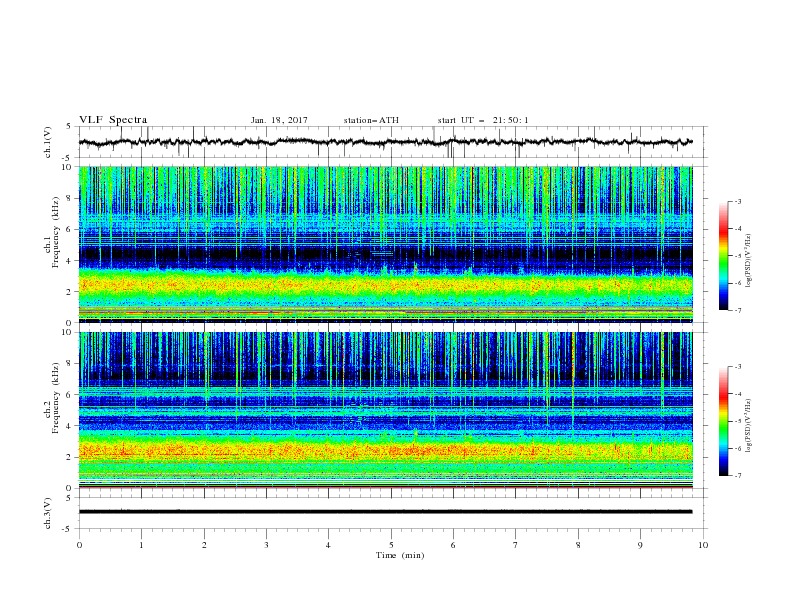Click the ch.1 Frequency (kHz) axis label
The height and width of the screenshot is (612, 792).
click(52, 231)
